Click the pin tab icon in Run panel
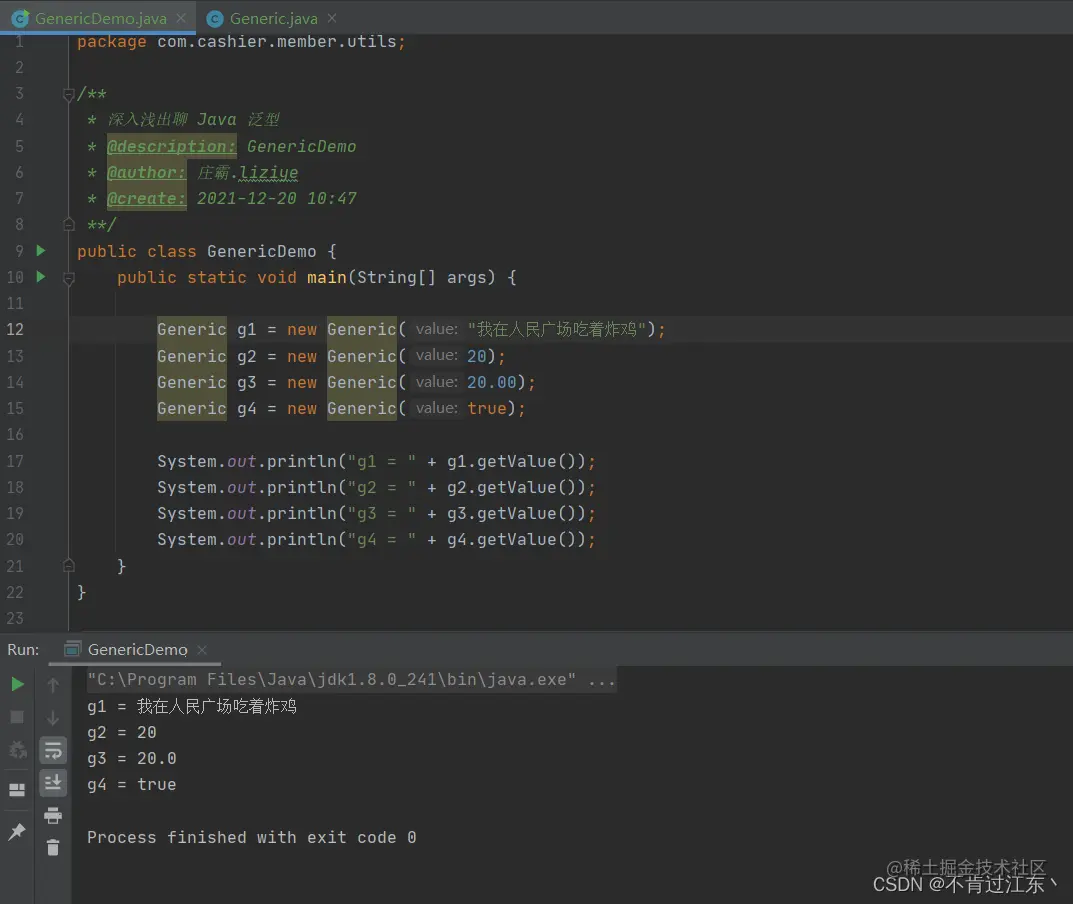Screen dimensions: 1073x904 point(16,831)
